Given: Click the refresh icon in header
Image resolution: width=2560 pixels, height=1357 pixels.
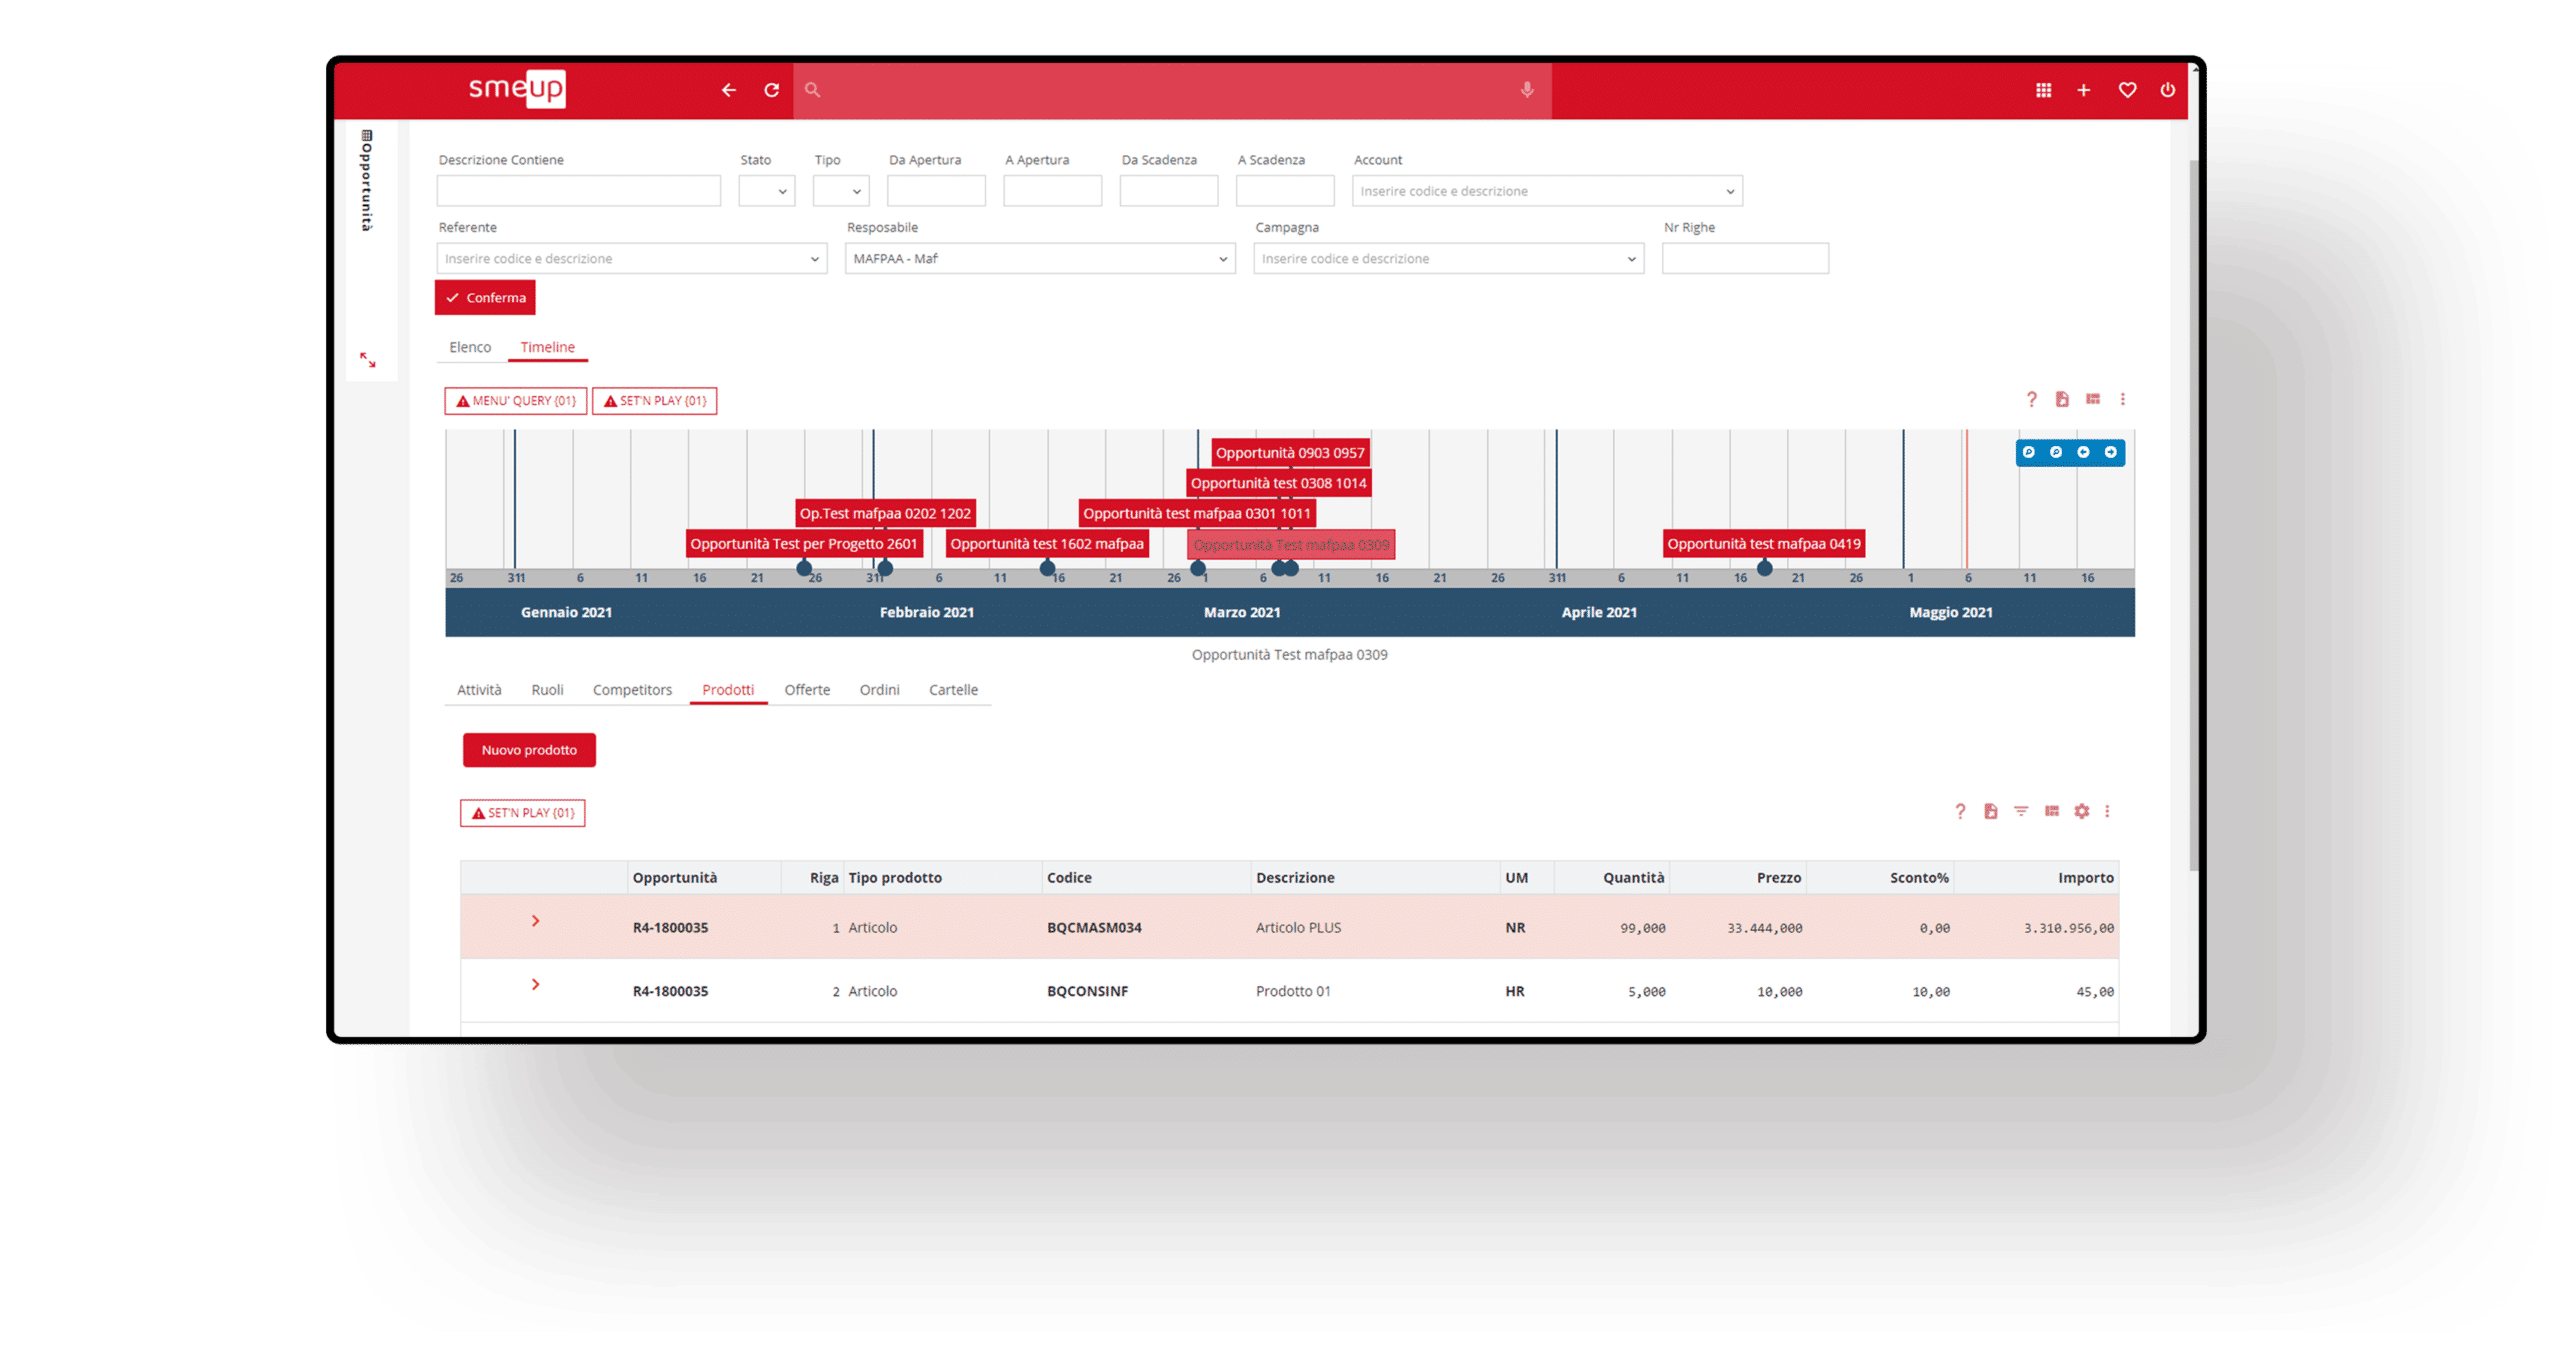Looking at the screenshot, I should (771, 90).
